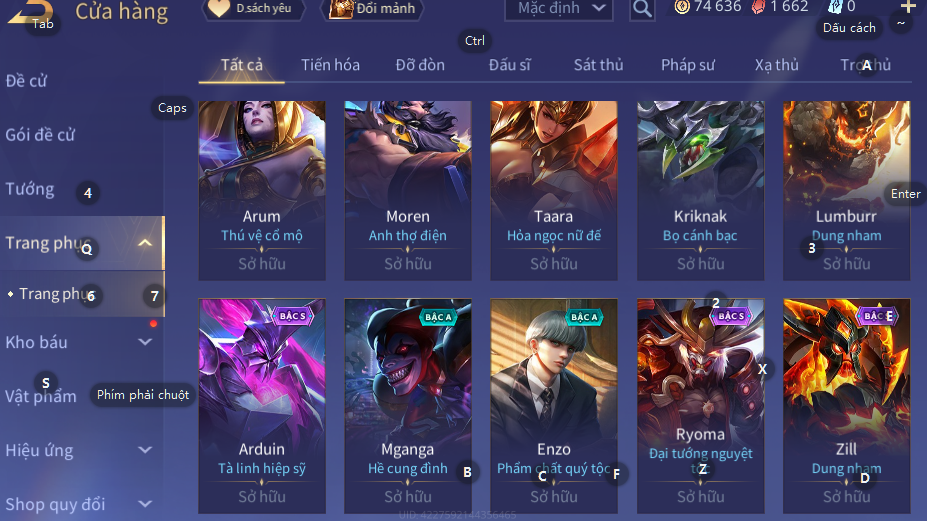The width and height of the screenshot is (927, 521).
Task: Open the Mặc định sort dropdown
Action: (x=559, y=9)
